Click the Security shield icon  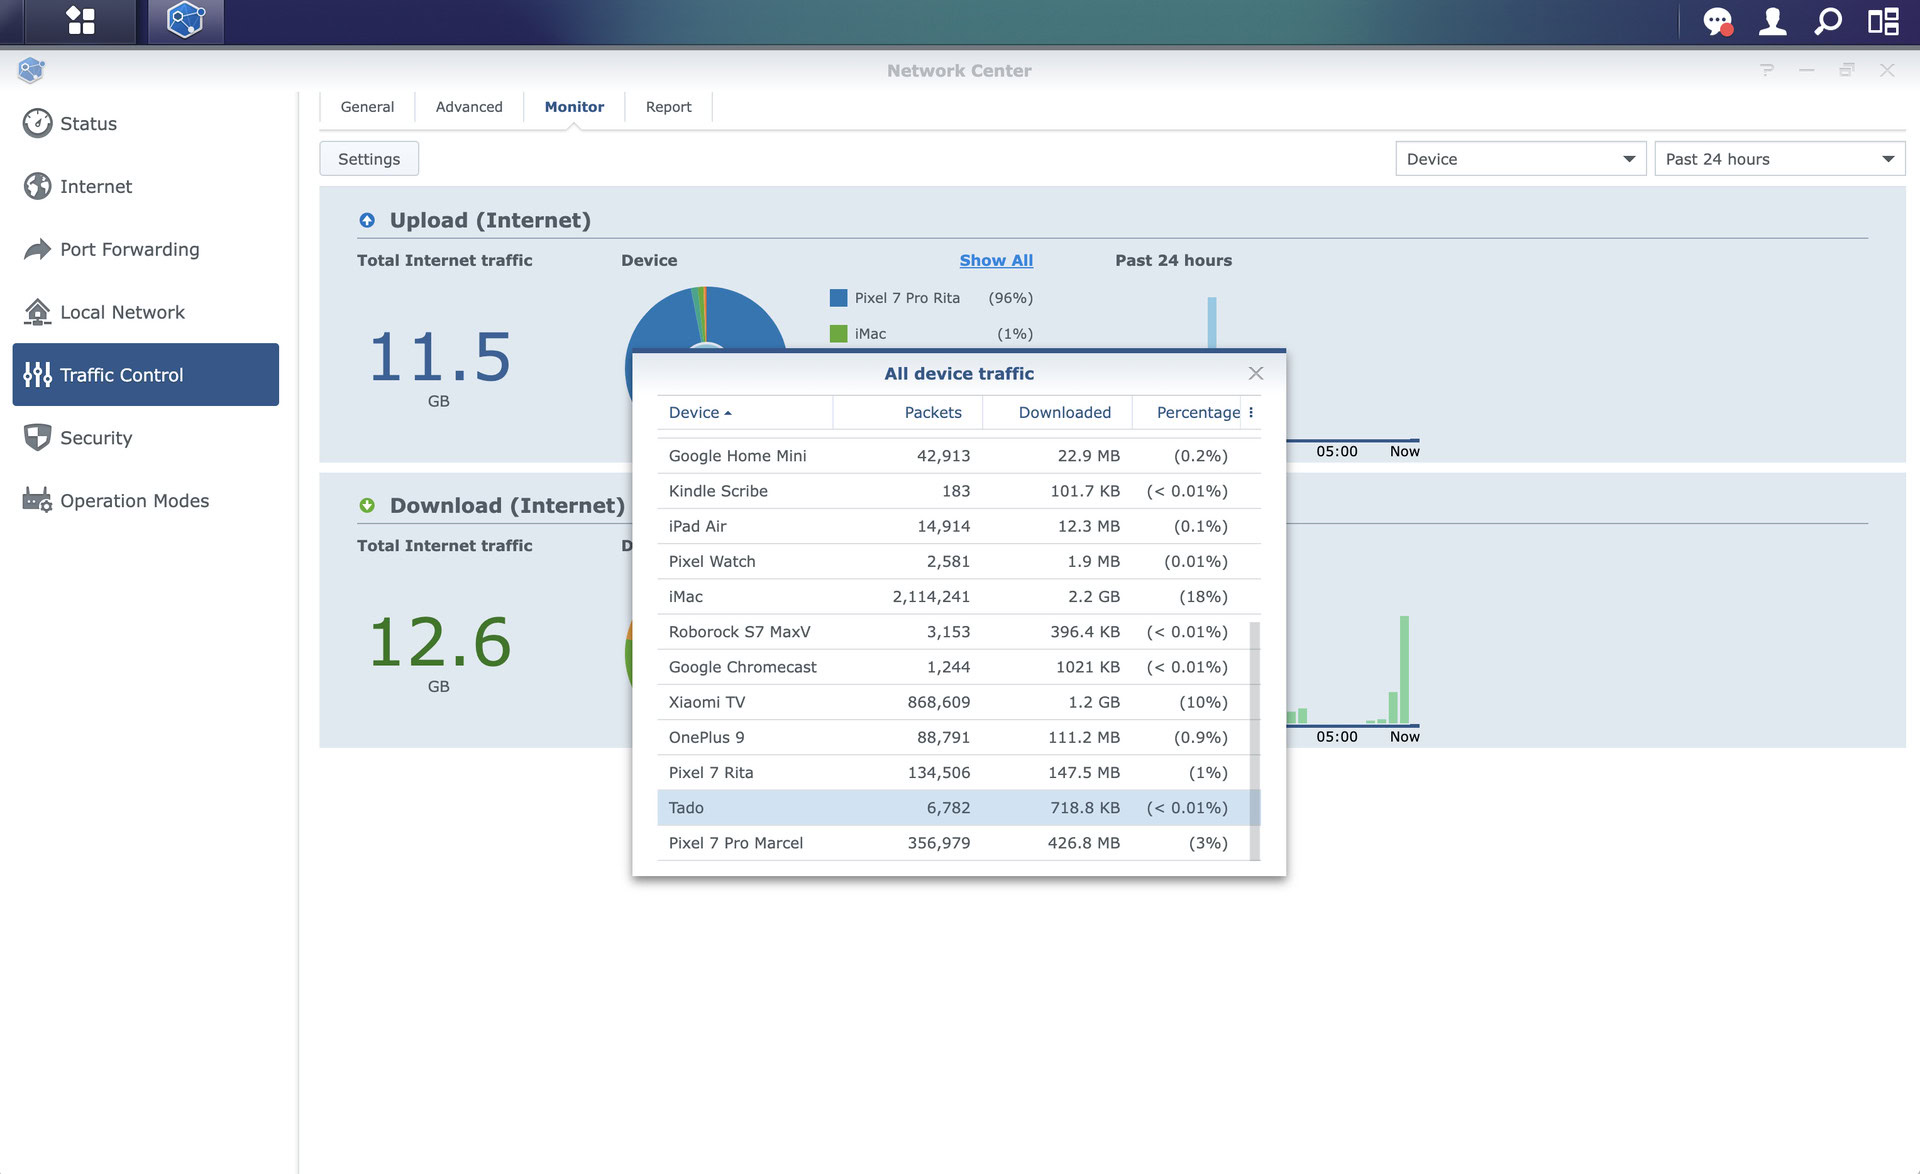(x=37, y=438)
